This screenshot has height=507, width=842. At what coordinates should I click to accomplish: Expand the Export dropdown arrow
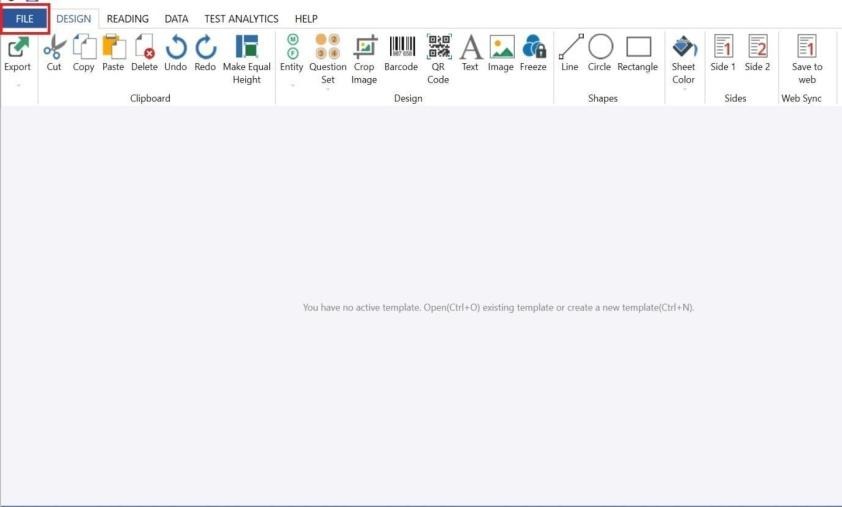tap(18, 85)
